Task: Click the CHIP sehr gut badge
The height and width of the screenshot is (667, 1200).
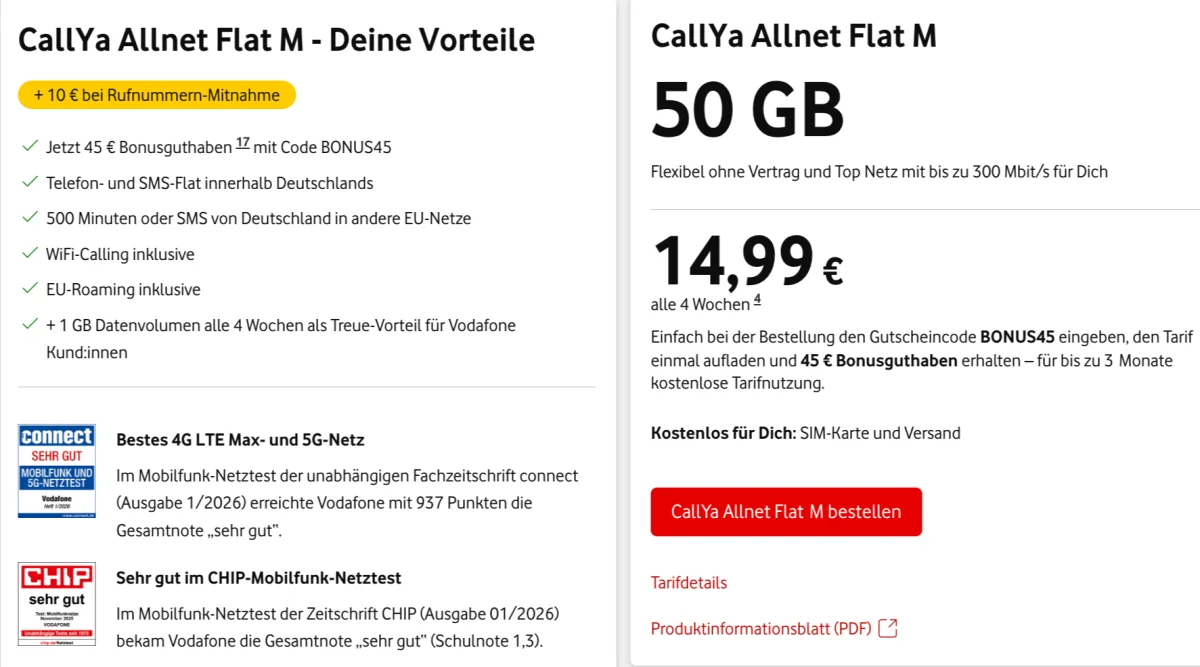Action: tap(57, 603)
